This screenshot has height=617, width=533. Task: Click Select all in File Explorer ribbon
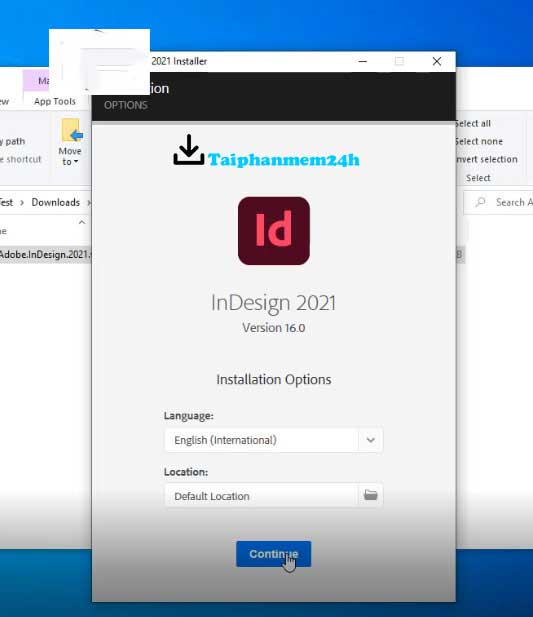point(473,124)
